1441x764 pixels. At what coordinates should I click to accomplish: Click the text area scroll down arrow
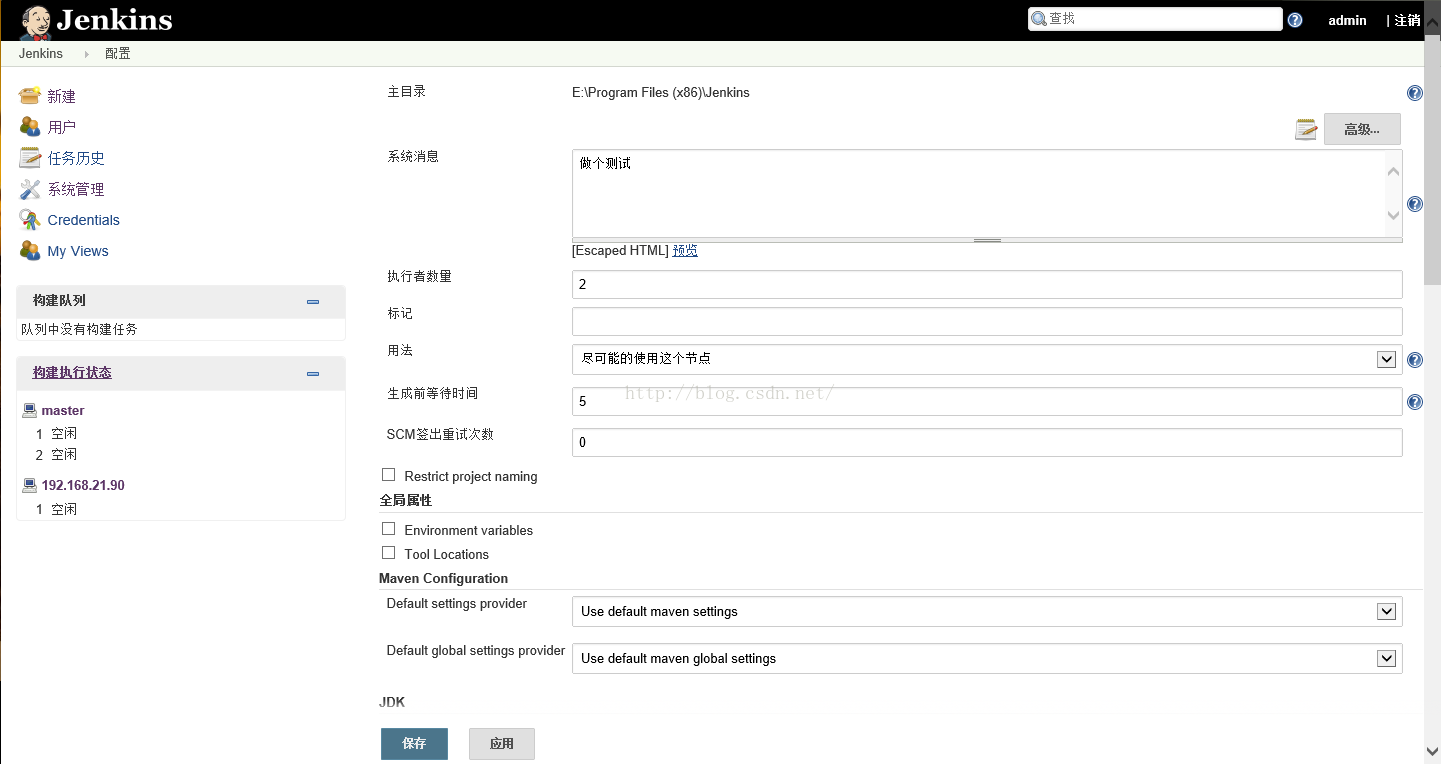1394,215
